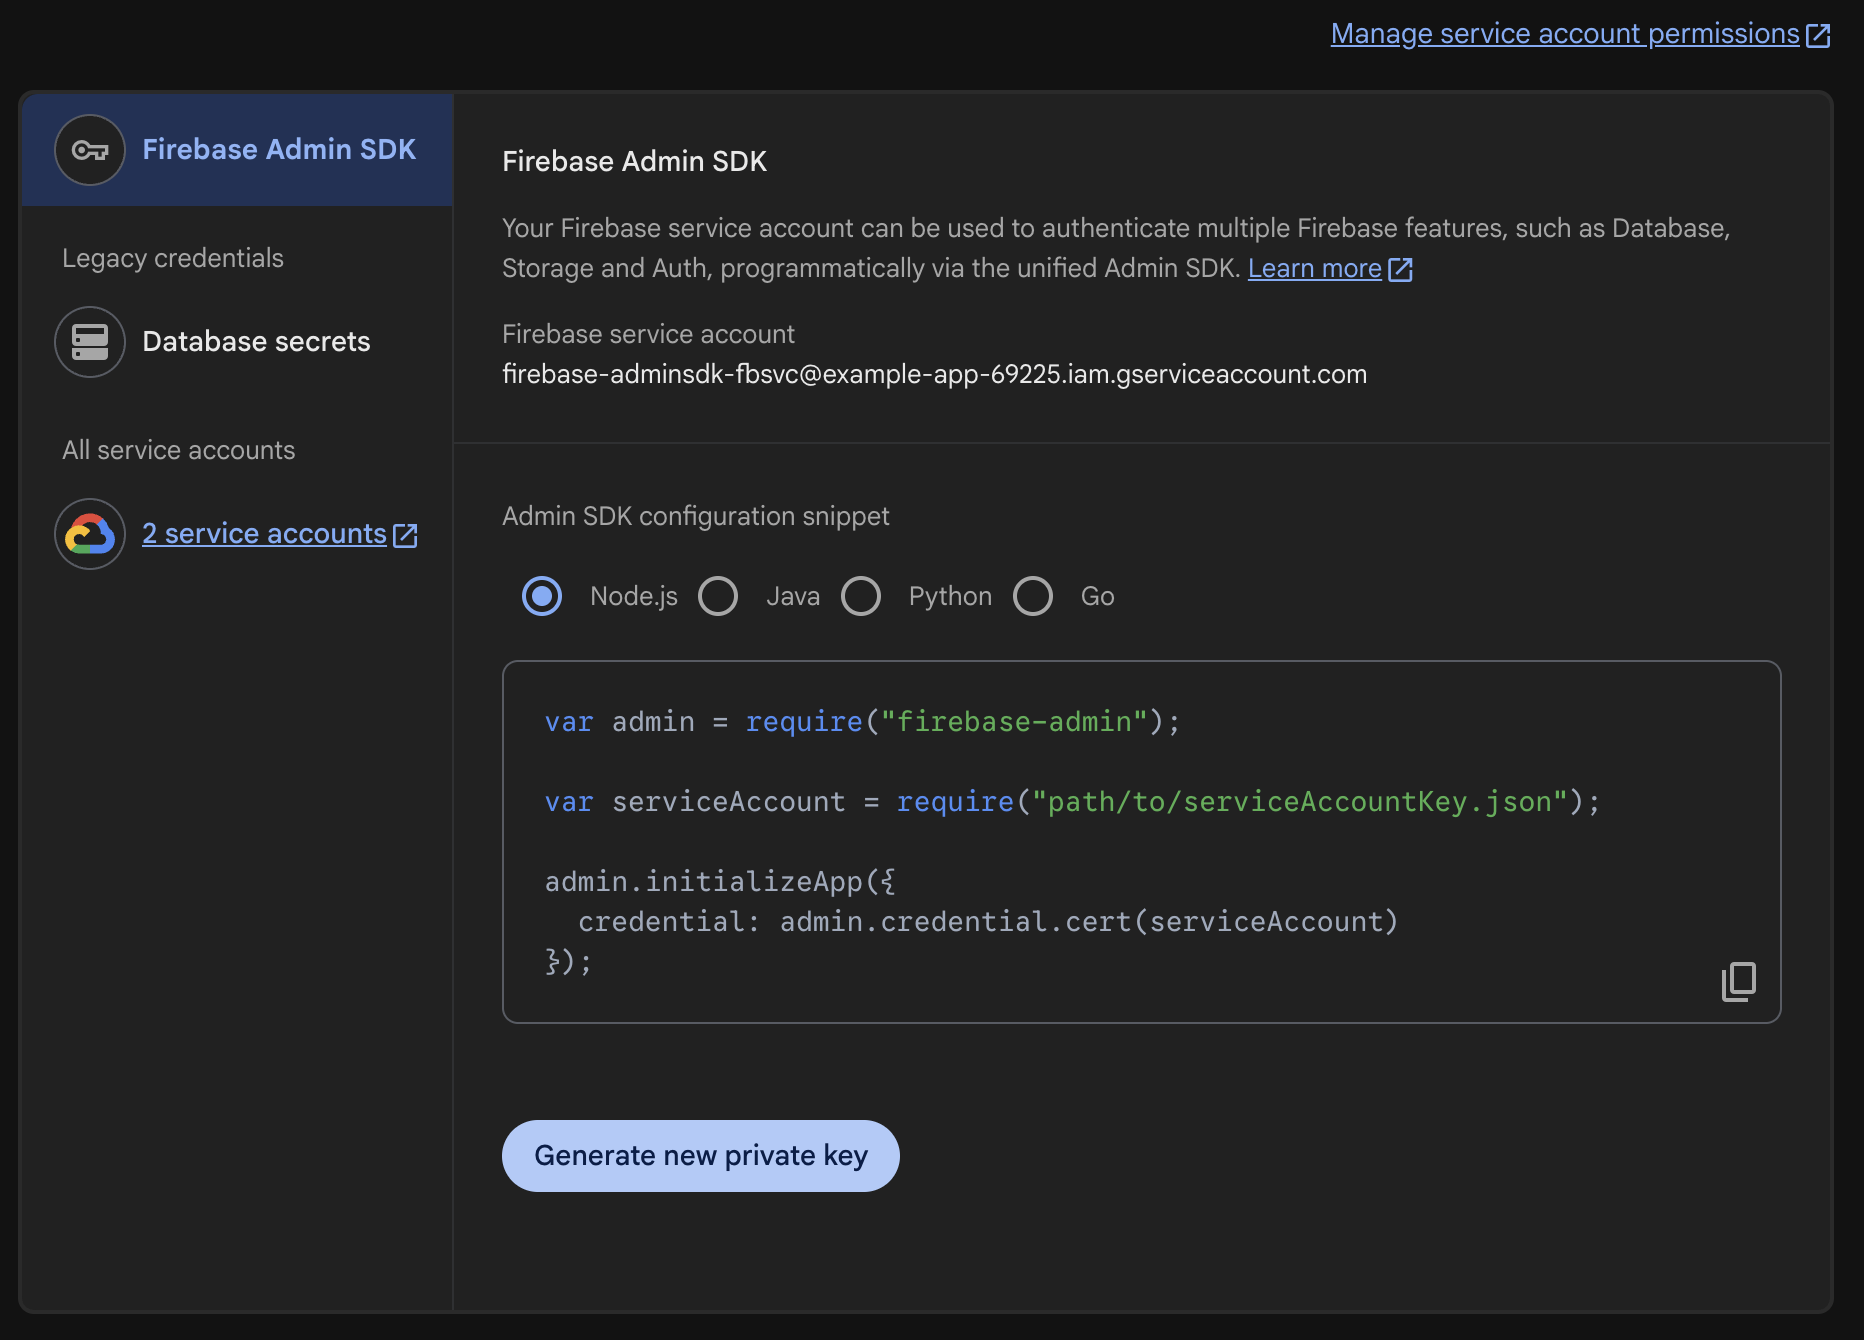Click the Legacy credentials section label
1864x1340 pixels.
(x=173, y=258)
